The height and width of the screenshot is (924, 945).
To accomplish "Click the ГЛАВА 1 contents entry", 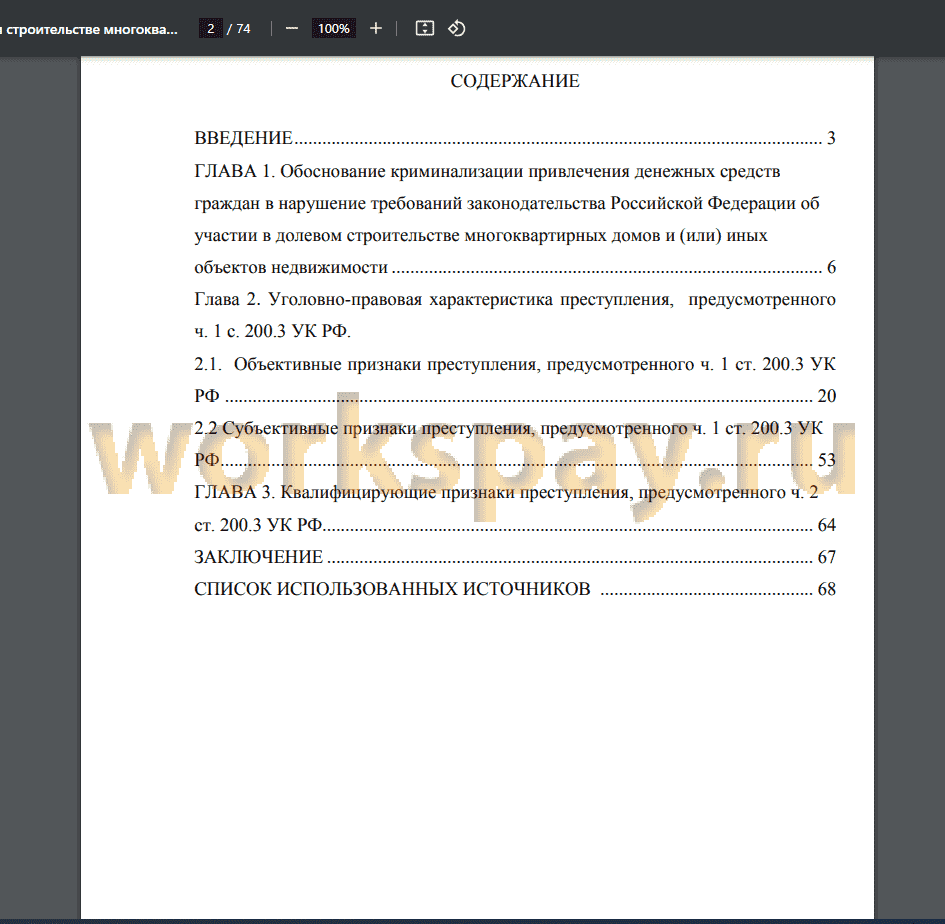I will [x=515, y=219].
